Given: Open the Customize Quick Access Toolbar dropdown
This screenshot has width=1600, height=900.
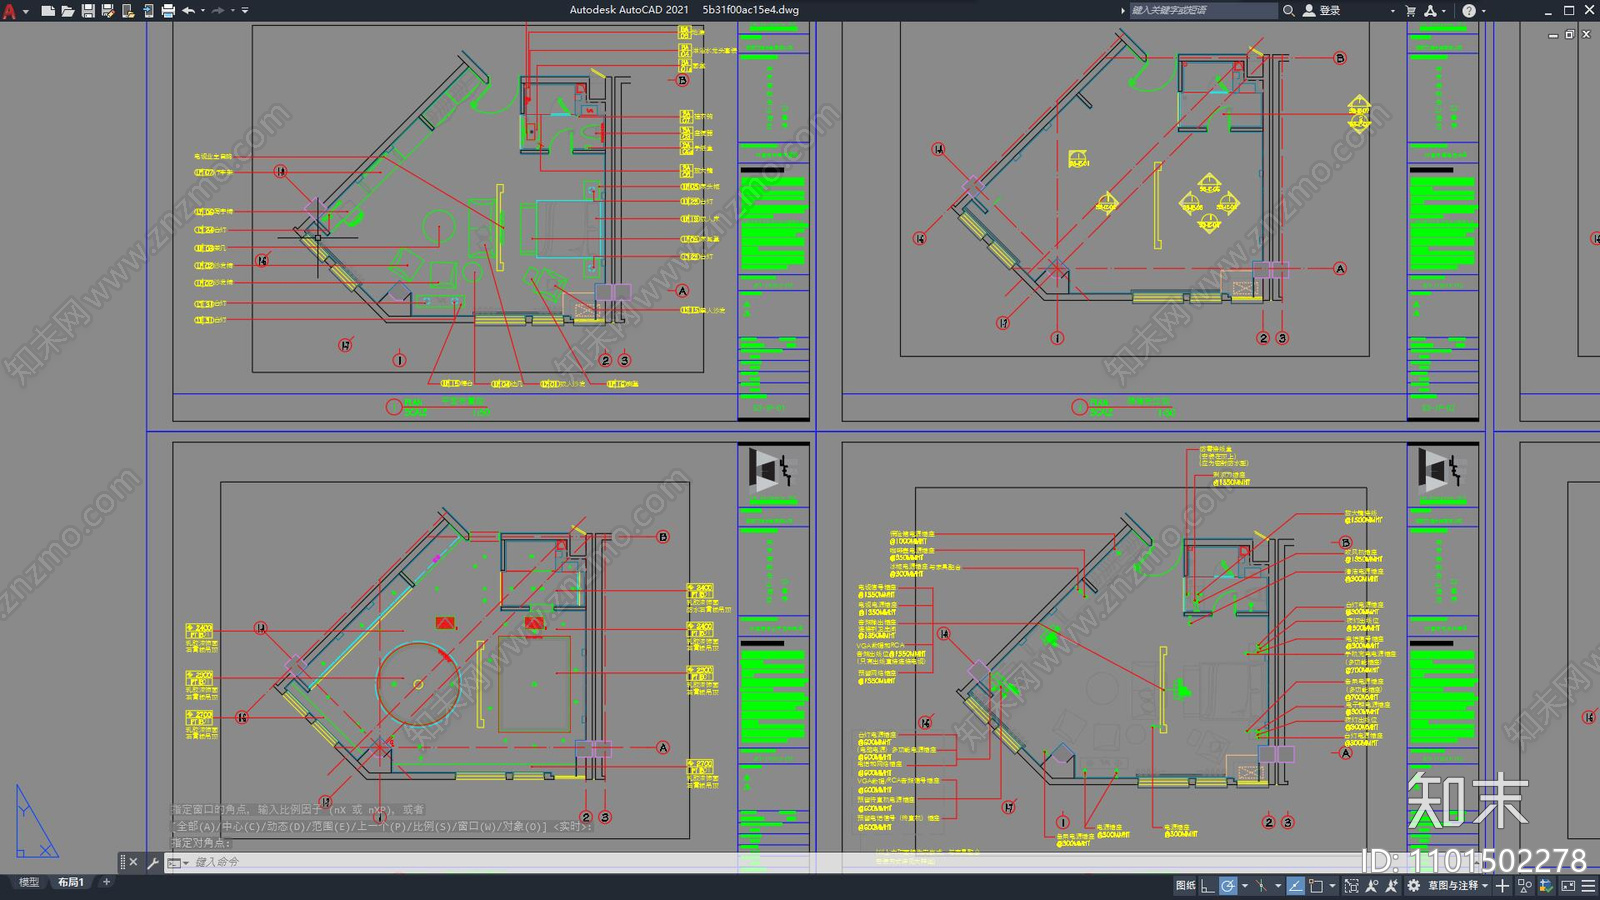Looking at the screenshot, I should tap(246, 11).
